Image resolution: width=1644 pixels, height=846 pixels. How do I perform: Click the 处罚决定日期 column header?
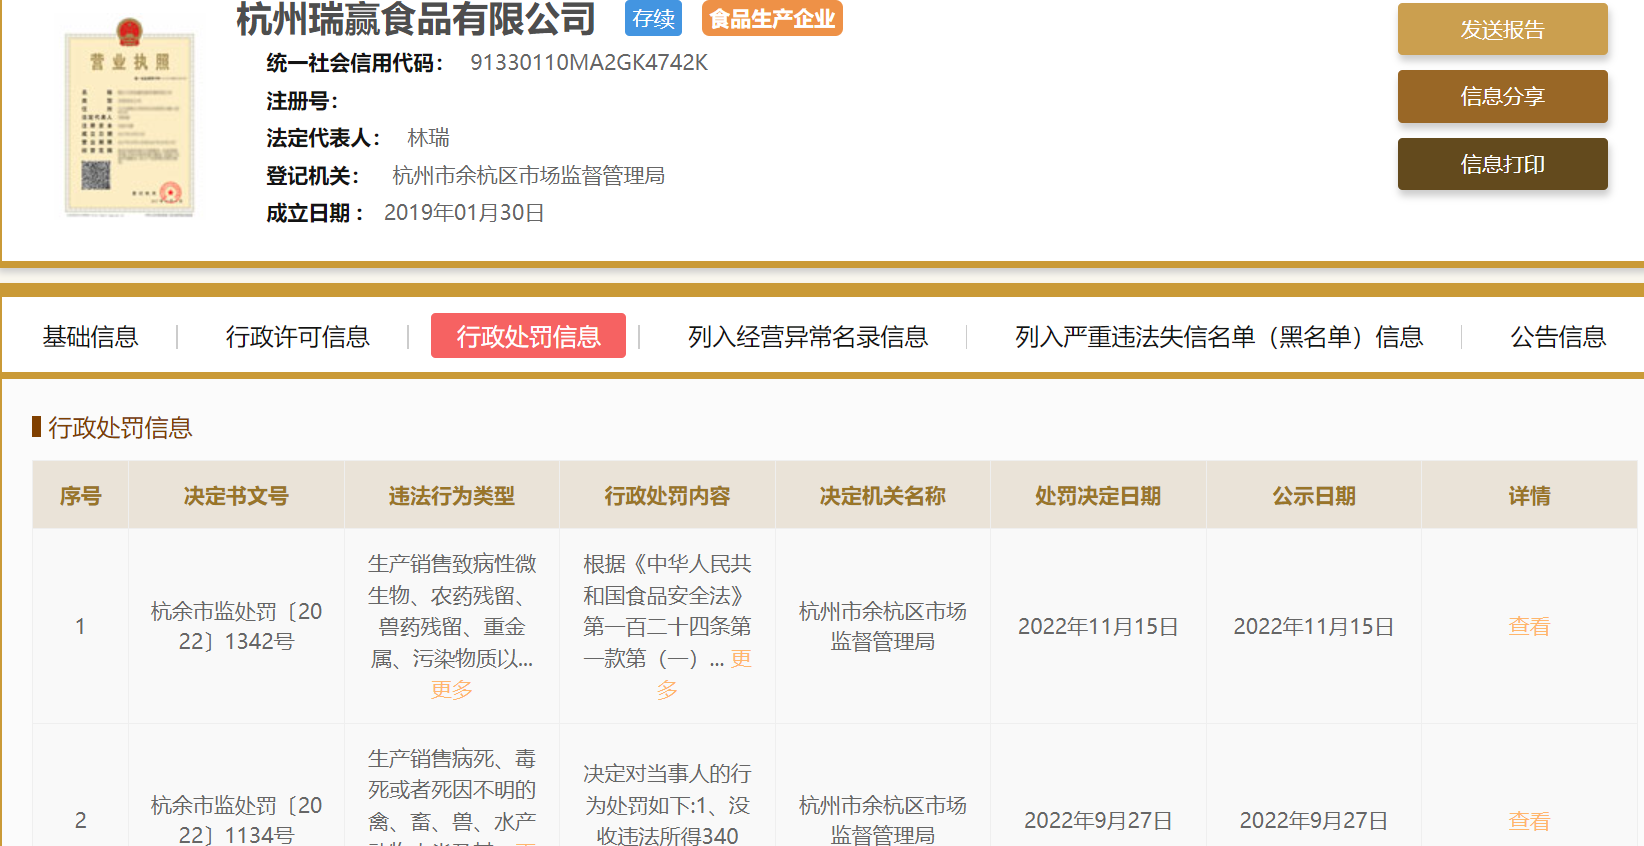[1098, 495]
